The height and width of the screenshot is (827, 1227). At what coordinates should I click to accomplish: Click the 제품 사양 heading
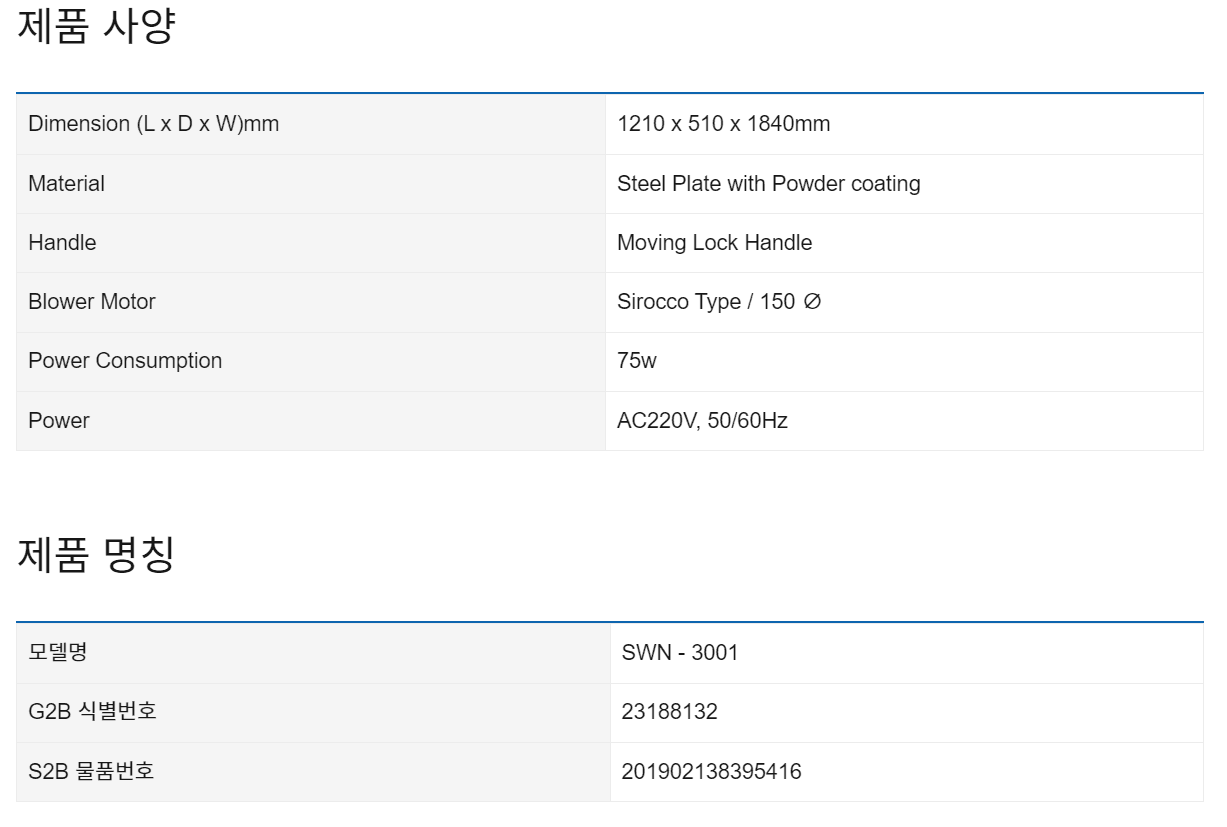click(x=96, y=27)
